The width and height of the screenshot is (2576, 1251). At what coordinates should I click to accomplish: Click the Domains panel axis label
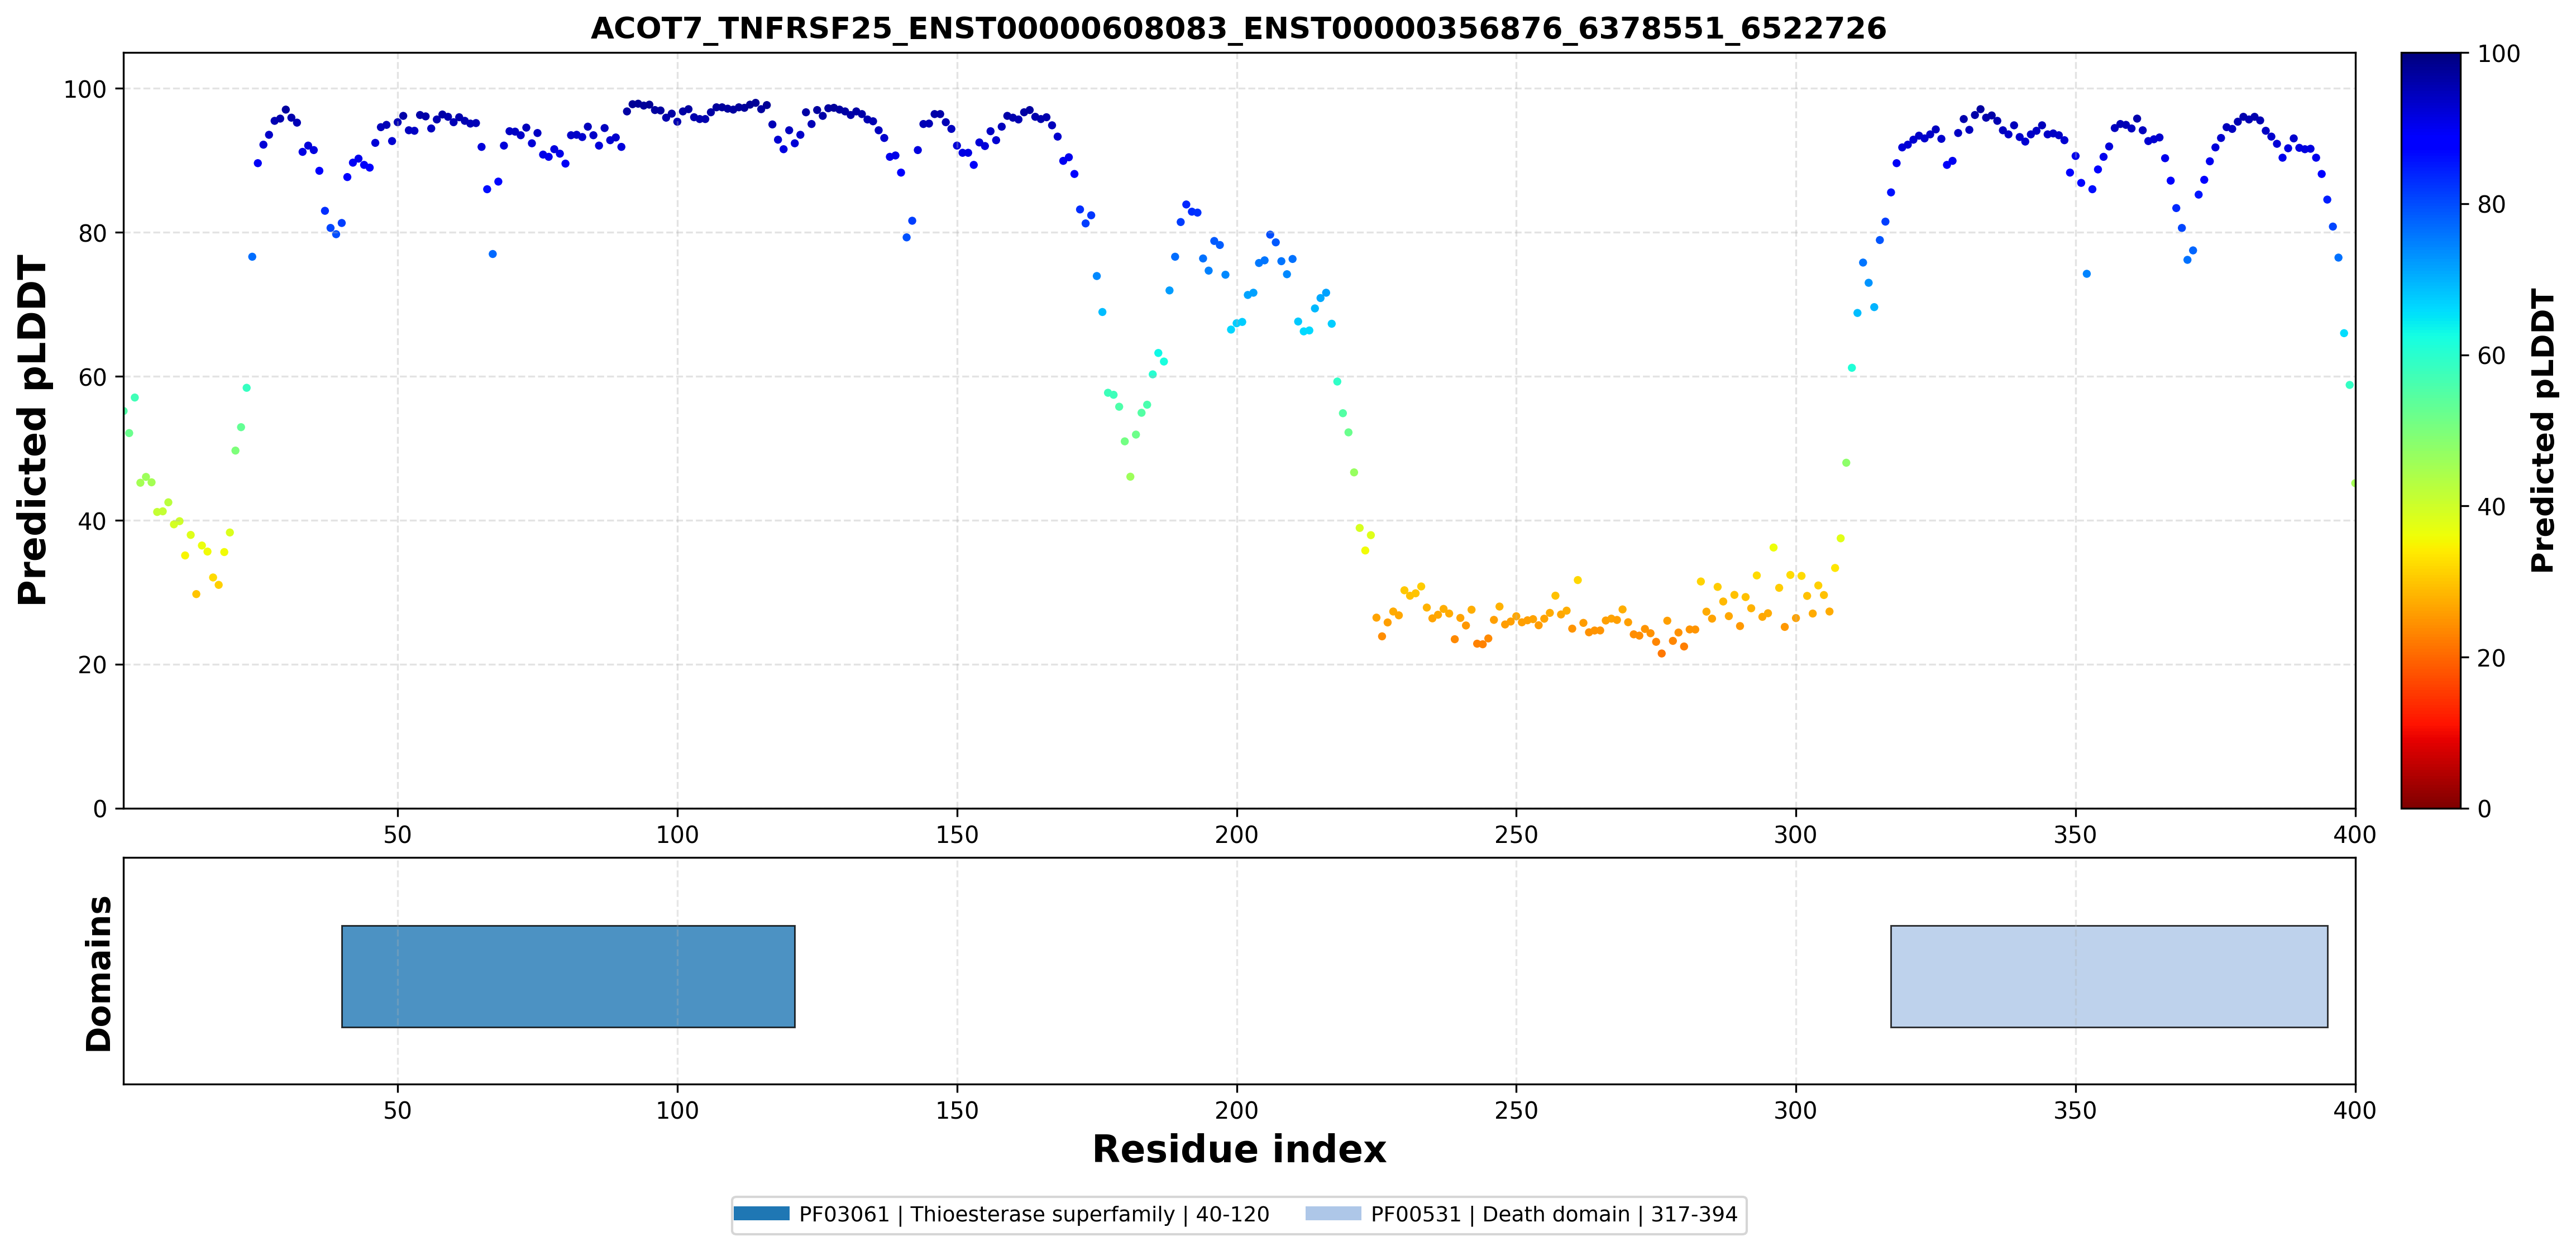point(99,973)
